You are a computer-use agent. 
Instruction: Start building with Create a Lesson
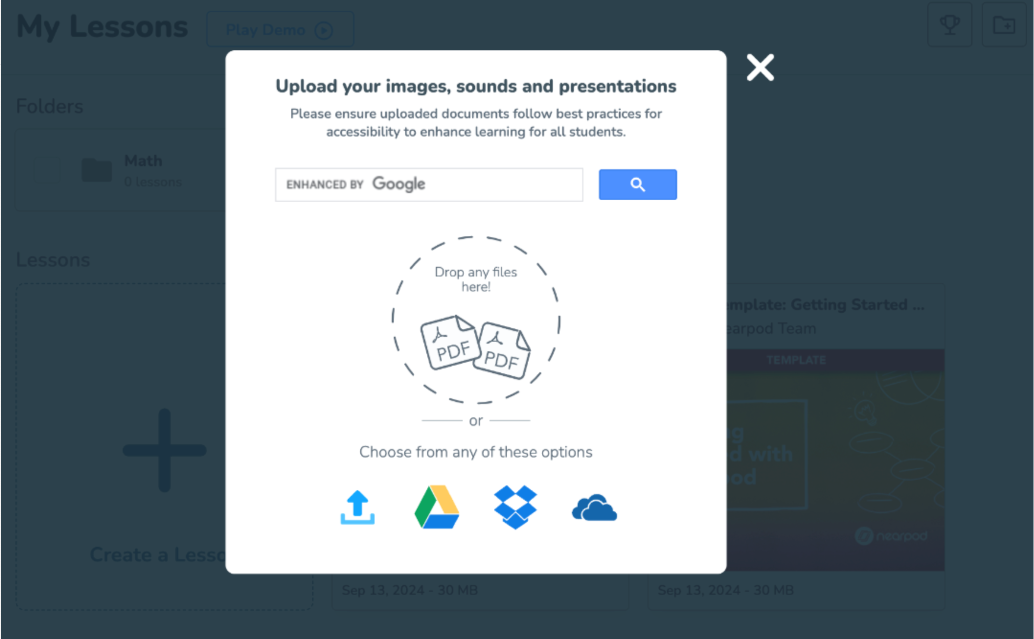coord(164,450)
